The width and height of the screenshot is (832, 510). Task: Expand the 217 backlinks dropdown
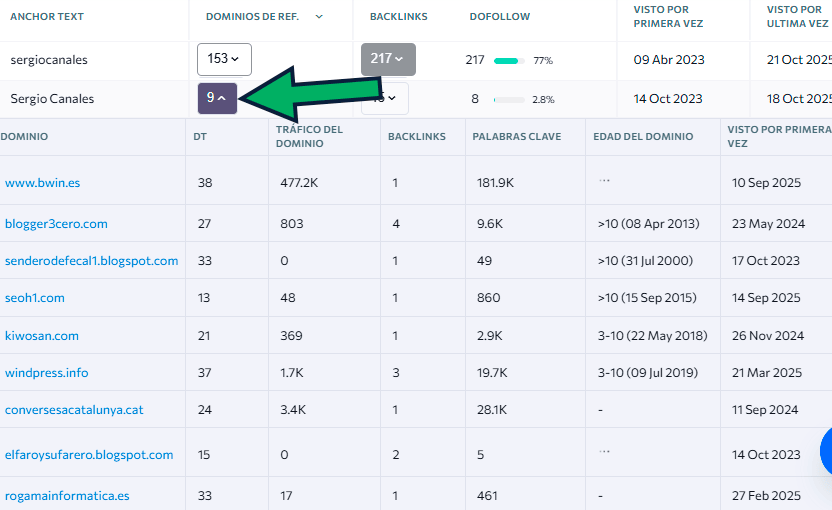(387, 59)
